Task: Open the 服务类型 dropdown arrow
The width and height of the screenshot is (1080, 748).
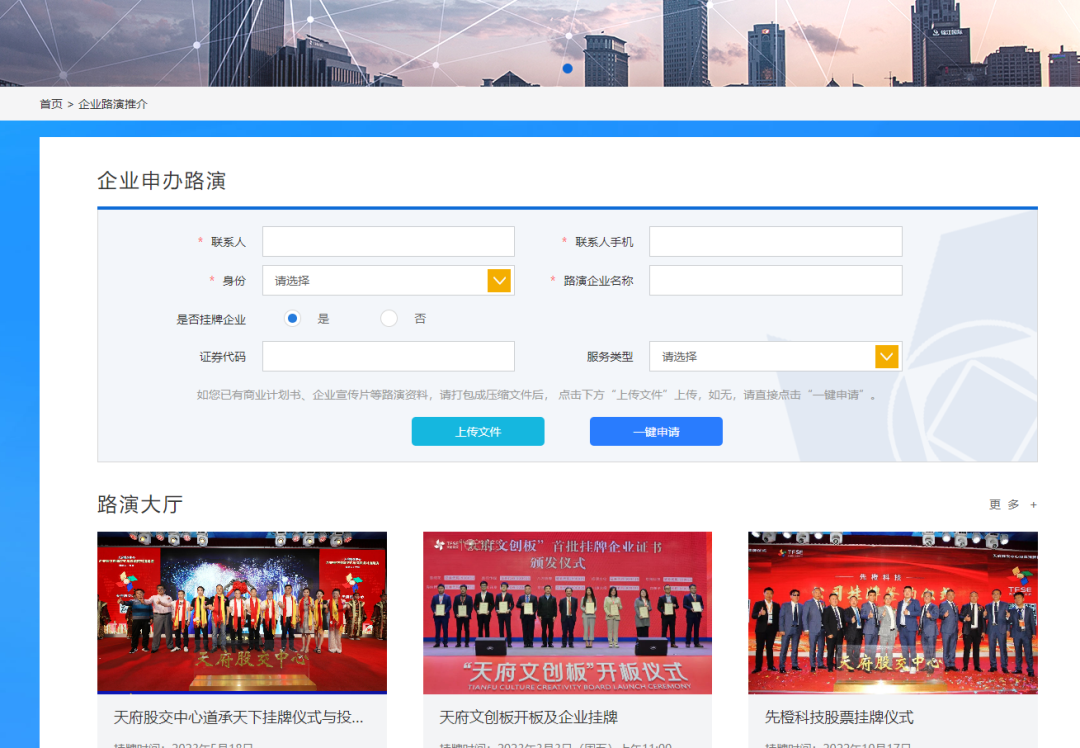Action: [886, 357]
